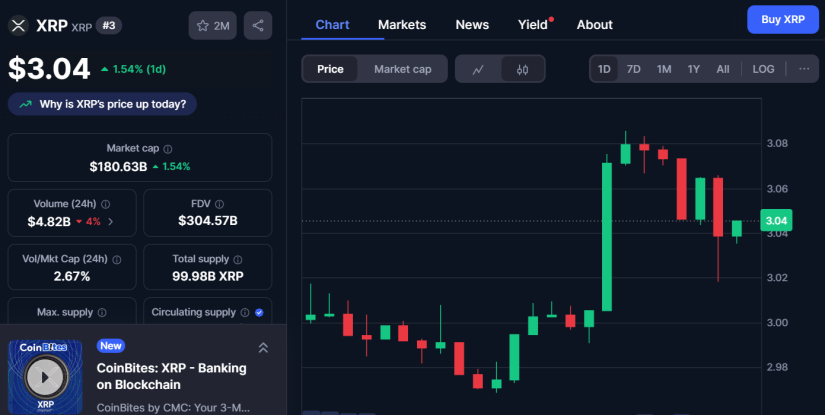Image resolution: width=825 pixels, height=415 pixels.
Task: Click "Why is XRP's price up today?"
Action: (x=102, y=104)
